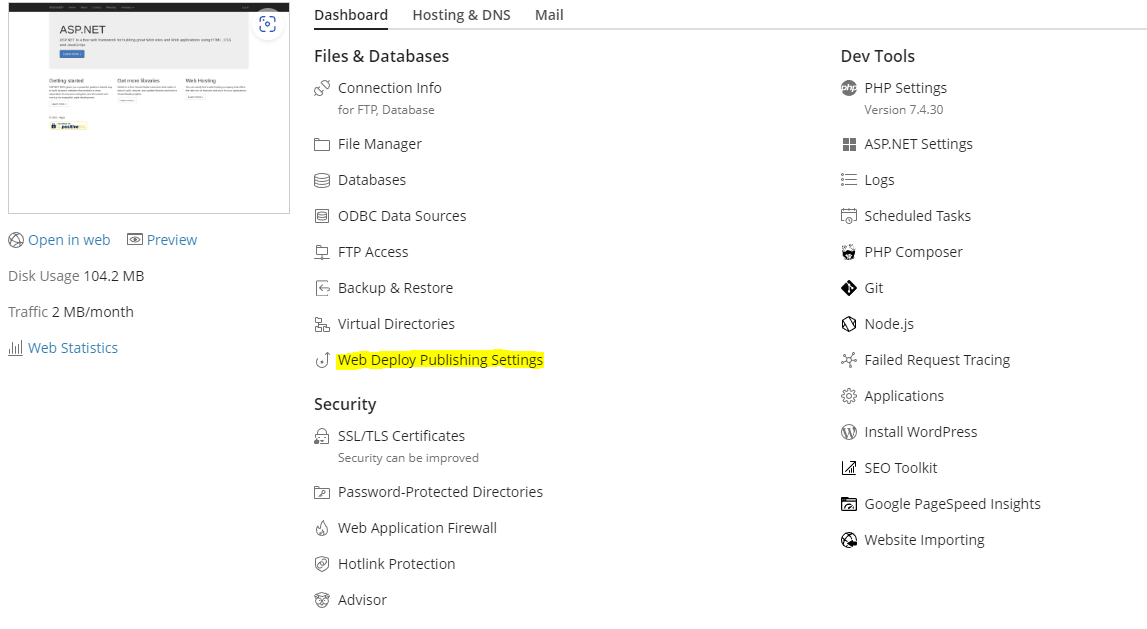
Task: Click the Preview link
Action: pos(172,240)
